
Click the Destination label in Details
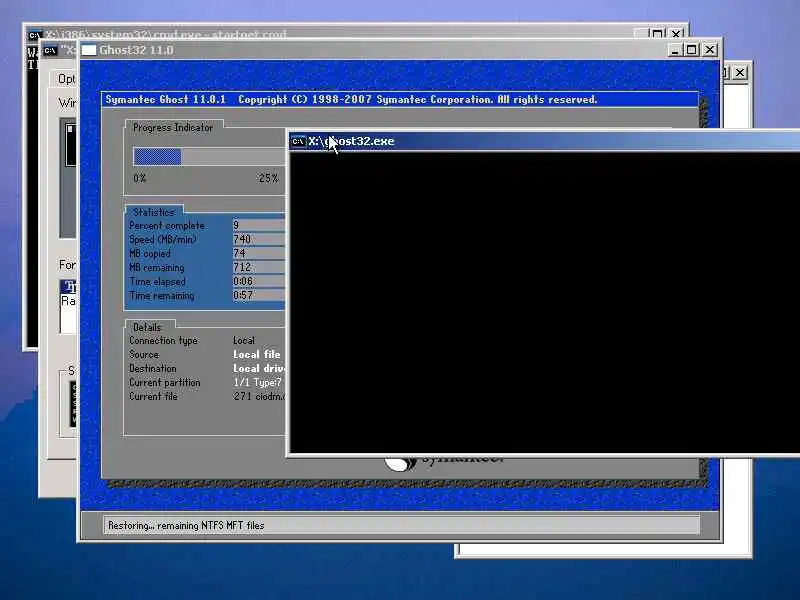pyautogui.click(x=153, y=368)
